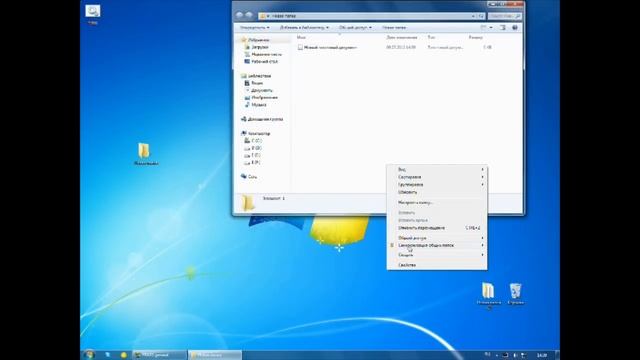Open the Windows Start menu orb

89,355
